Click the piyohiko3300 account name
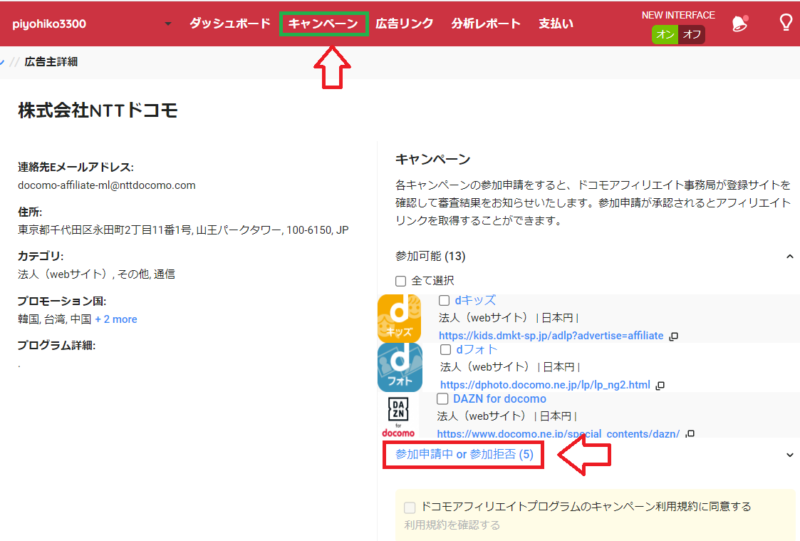This screenshot has height=541, width=800. click(49, 24)
